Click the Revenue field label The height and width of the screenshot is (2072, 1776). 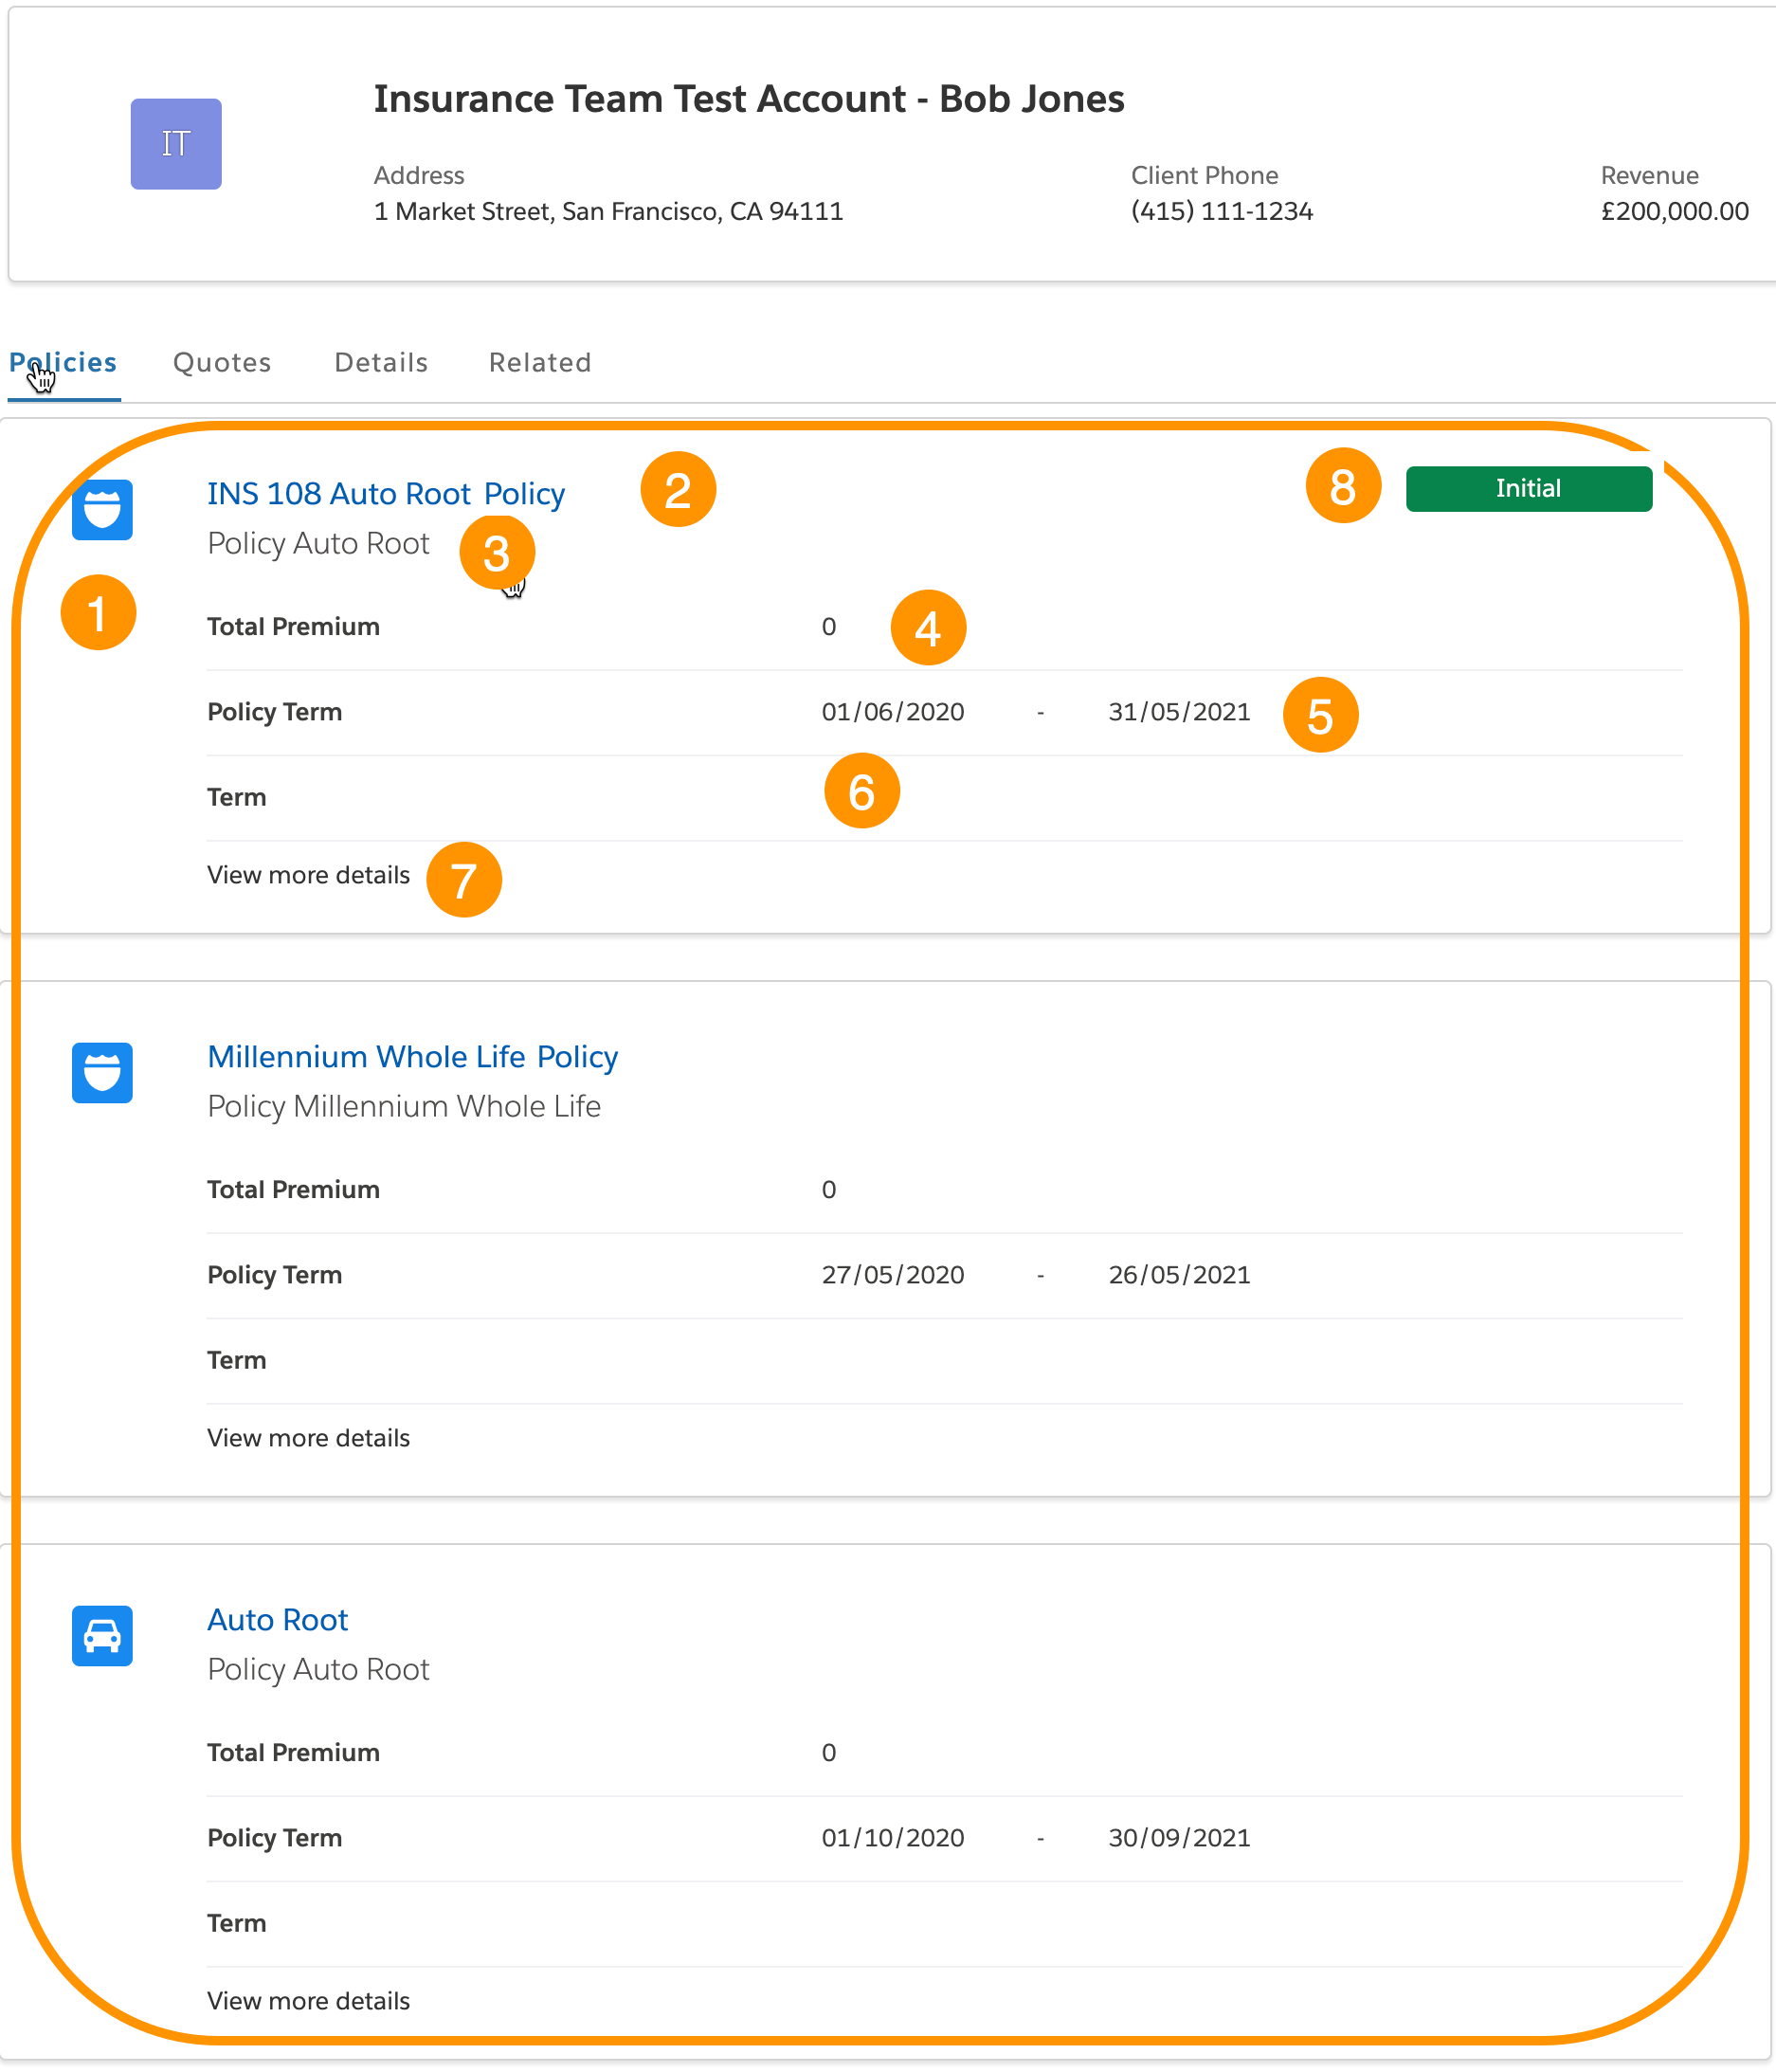pos(1649,175)
